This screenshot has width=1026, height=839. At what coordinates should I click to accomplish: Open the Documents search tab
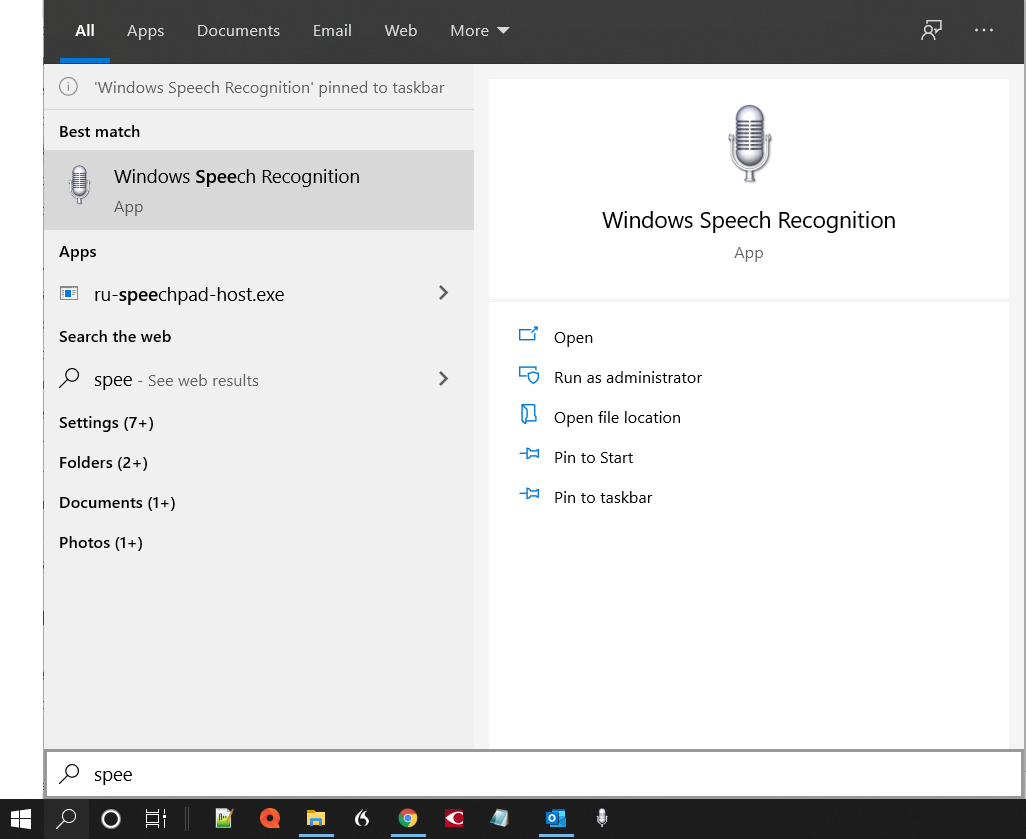coord(238,31)
